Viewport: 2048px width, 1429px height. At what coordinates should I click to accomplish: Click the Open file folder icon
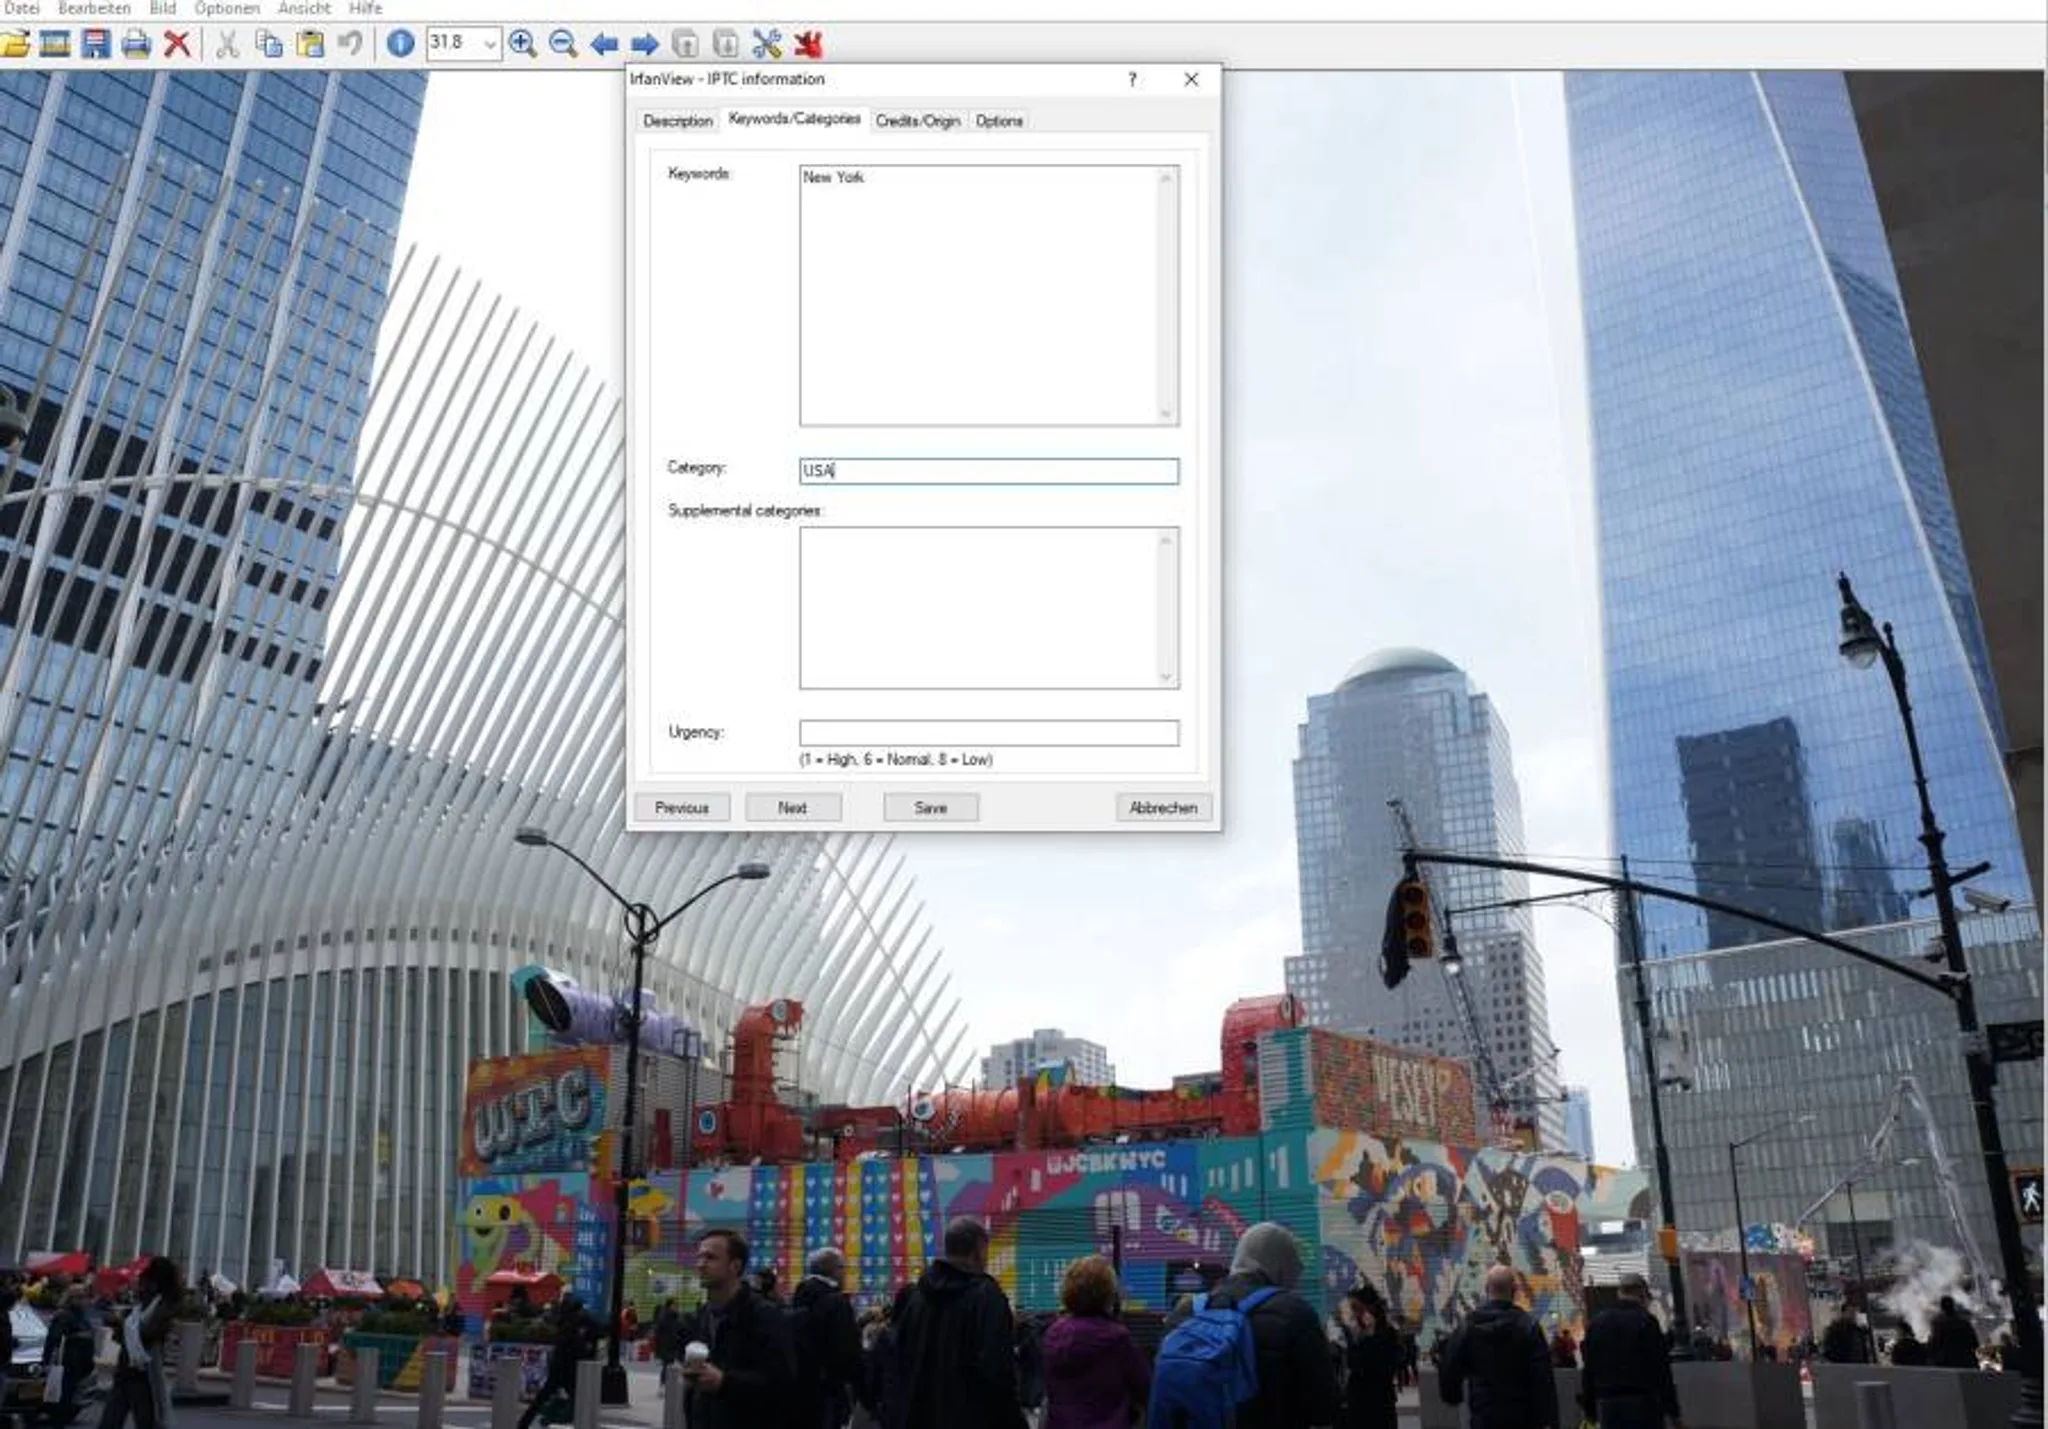point(15,44)
